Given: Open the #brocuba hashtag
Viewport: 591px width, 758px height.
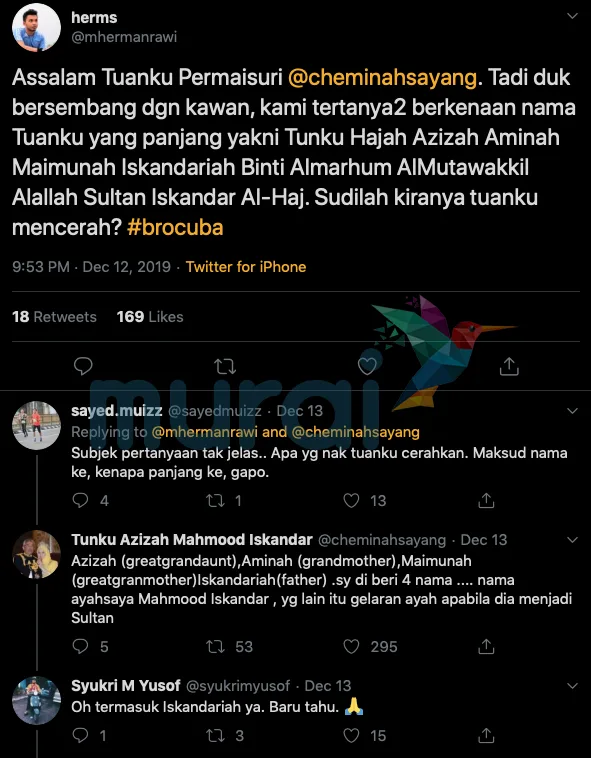Looking at the screenshot, I should (x=175, y=227).
